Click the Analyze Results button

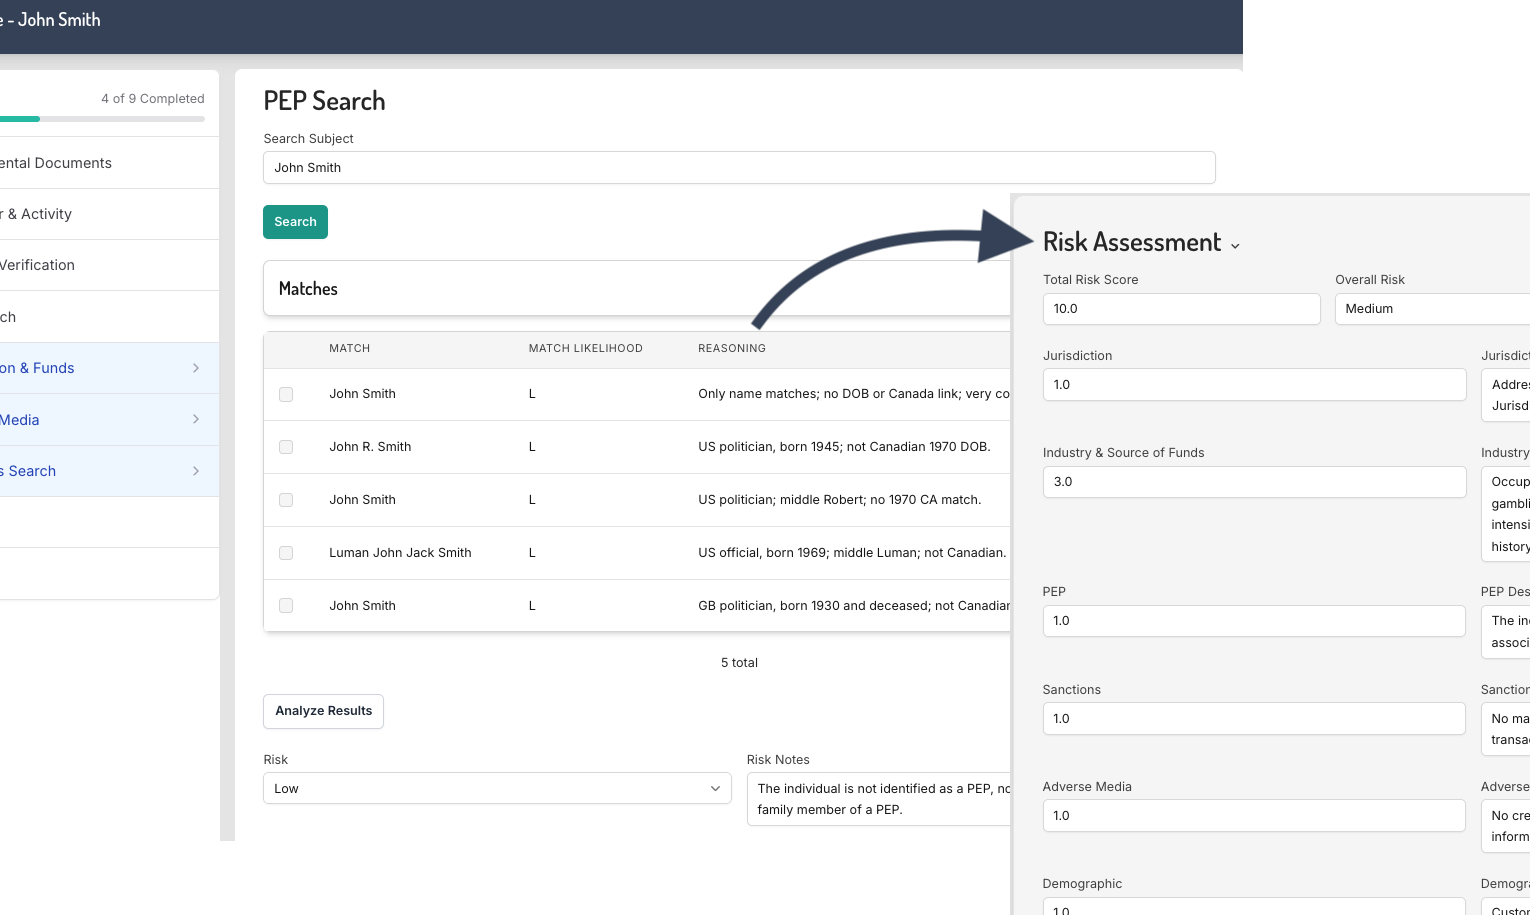click(x=323, y=711)
